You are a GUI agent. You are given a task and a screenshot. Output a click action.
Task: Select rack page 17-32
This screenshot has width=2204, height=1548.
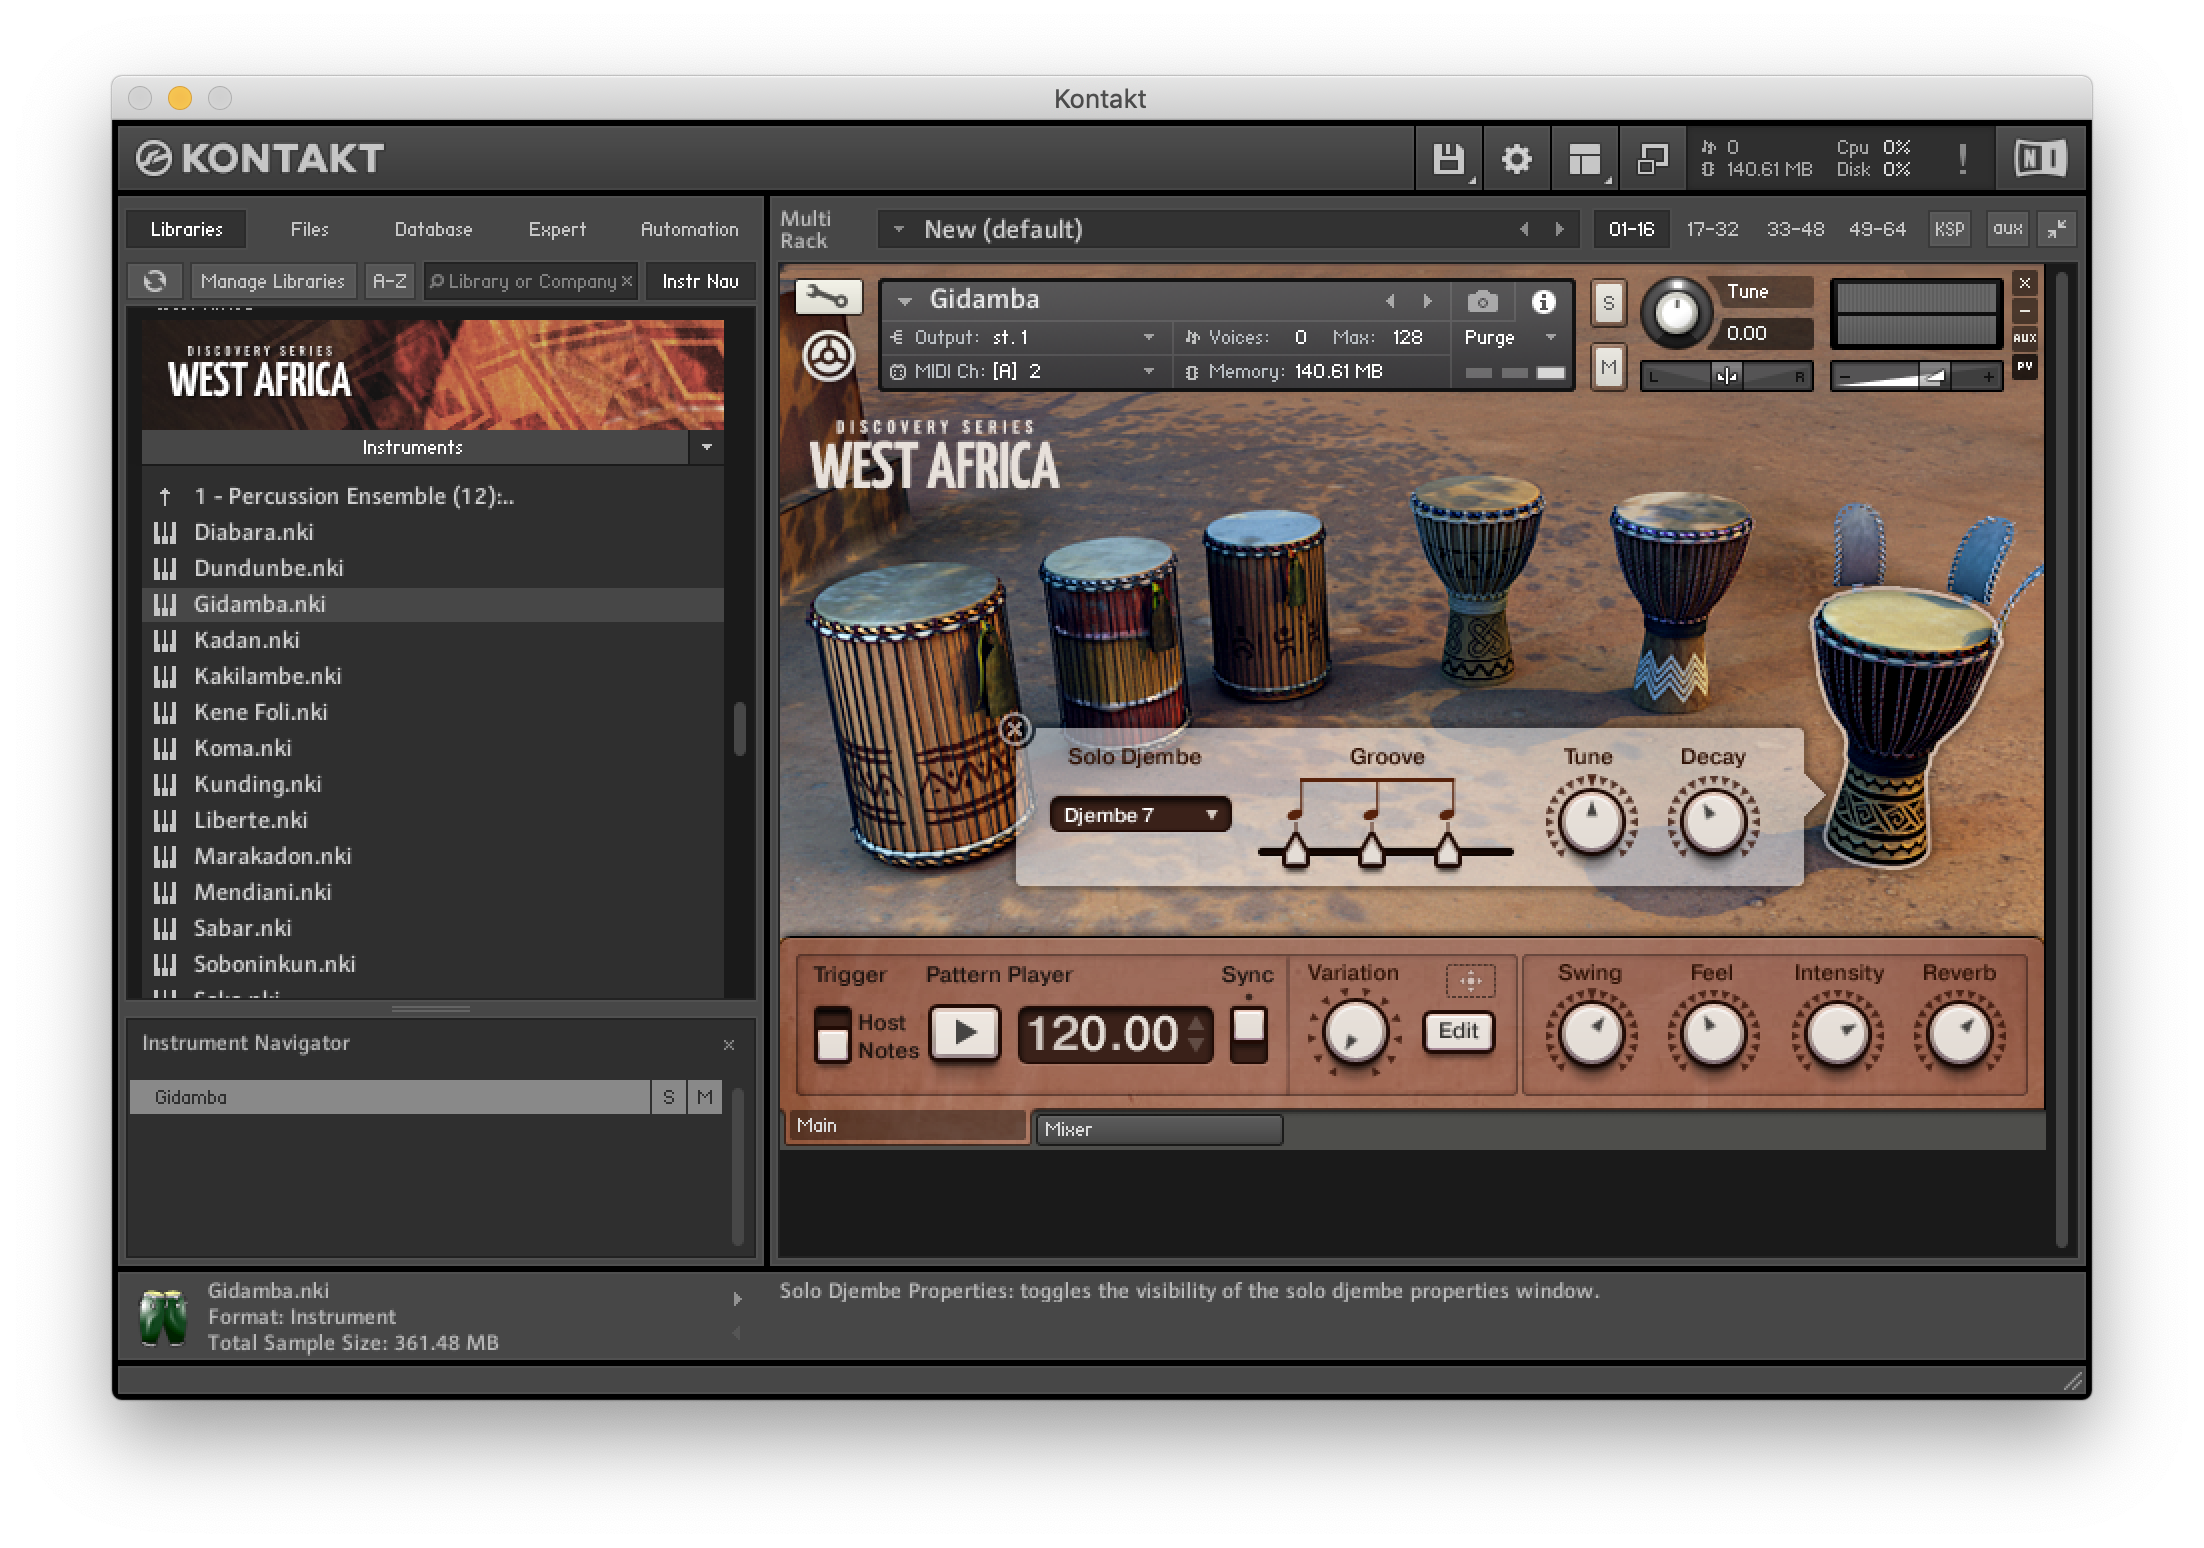[1712, 229]
